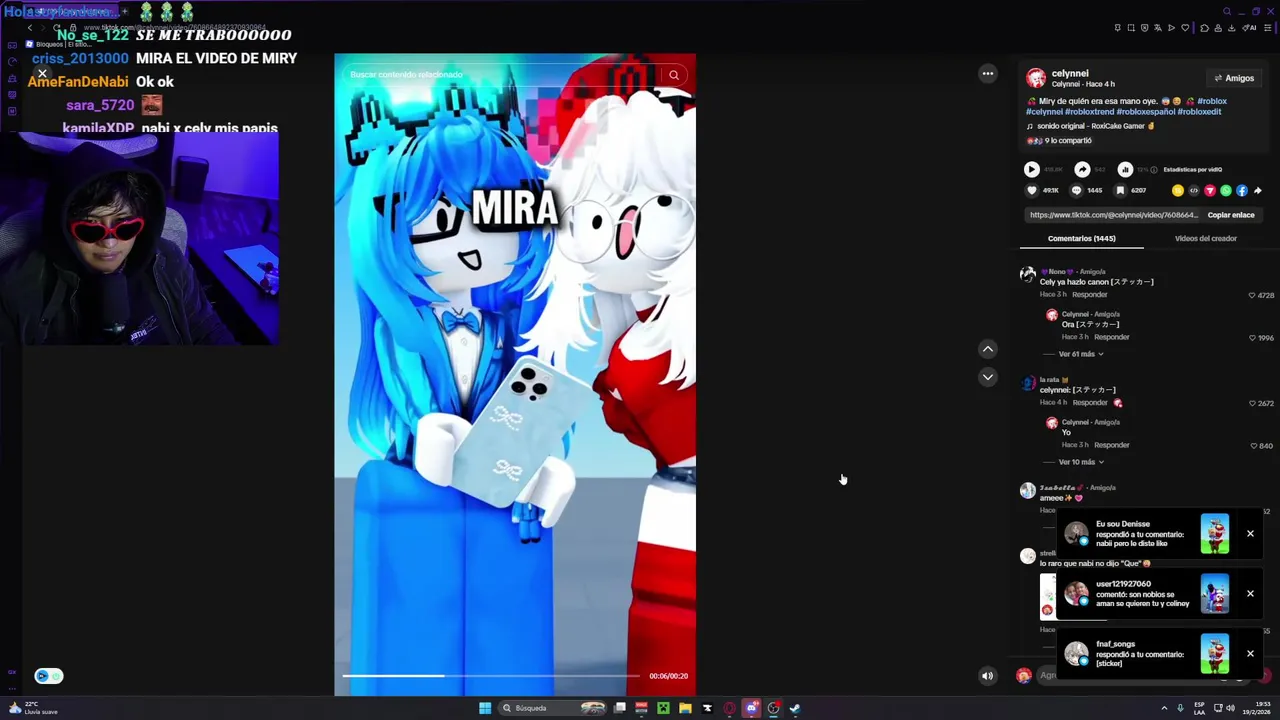Open the Steam icon in the taskbar
This screenshot has width=1280, height=720.
coord(795,708)
